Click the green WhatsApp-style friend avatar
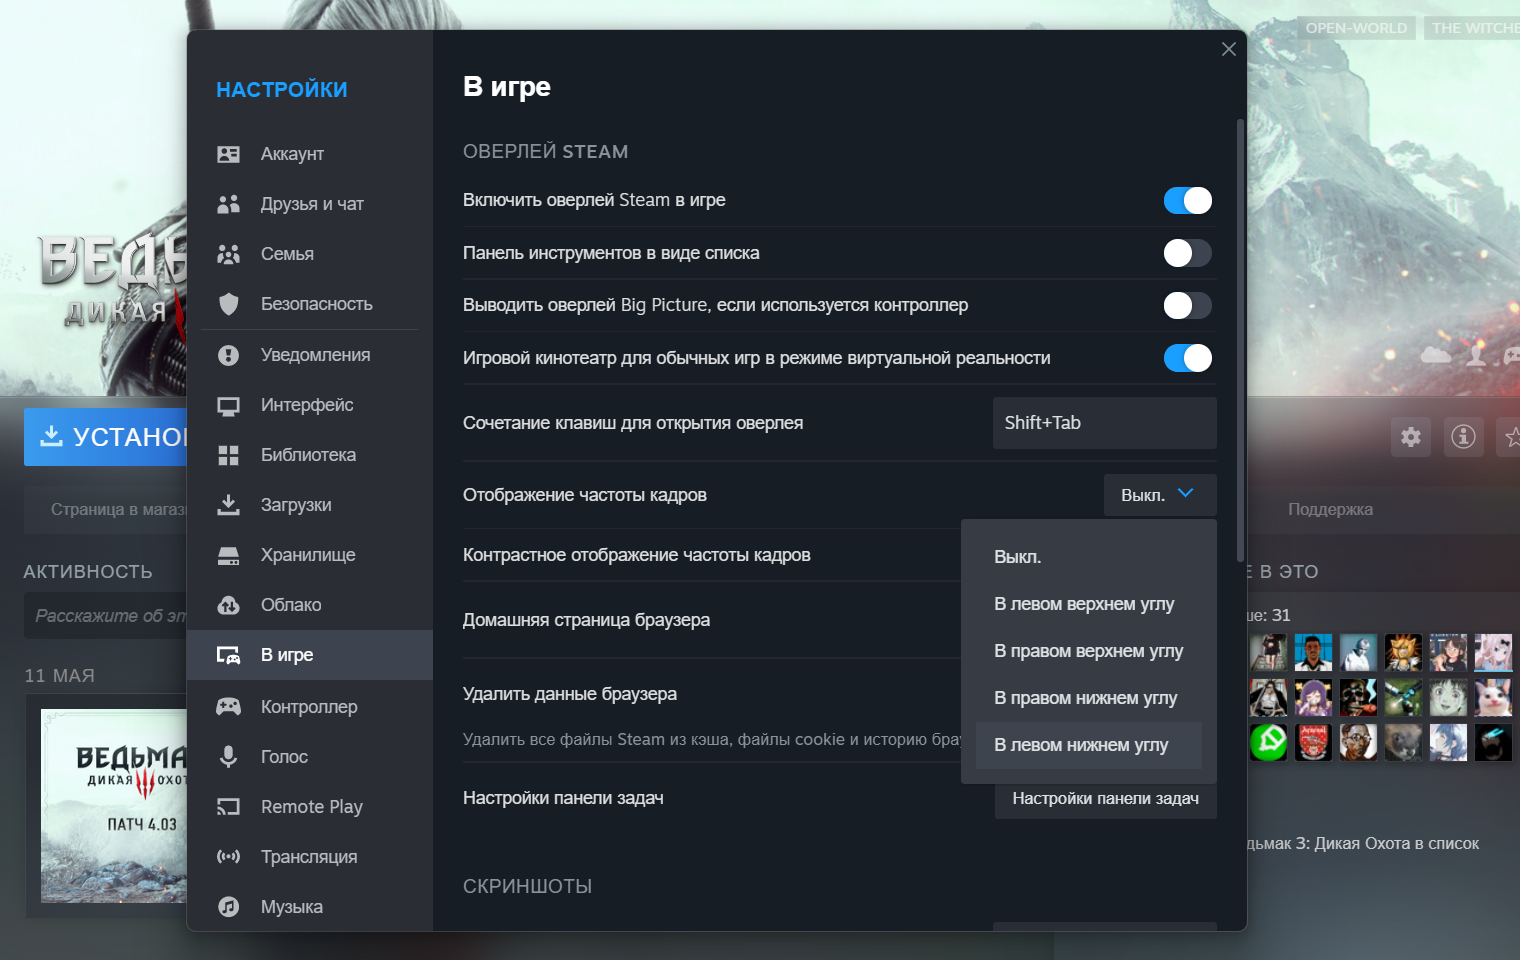This screenshot has width=1520, height=960. (1269, 742)
